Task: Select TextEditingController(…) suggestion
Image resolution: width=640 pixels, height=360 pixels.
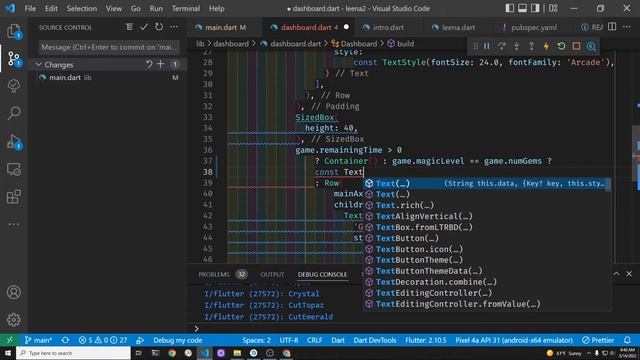Action: pyautogui.click(x=487, y=293)
